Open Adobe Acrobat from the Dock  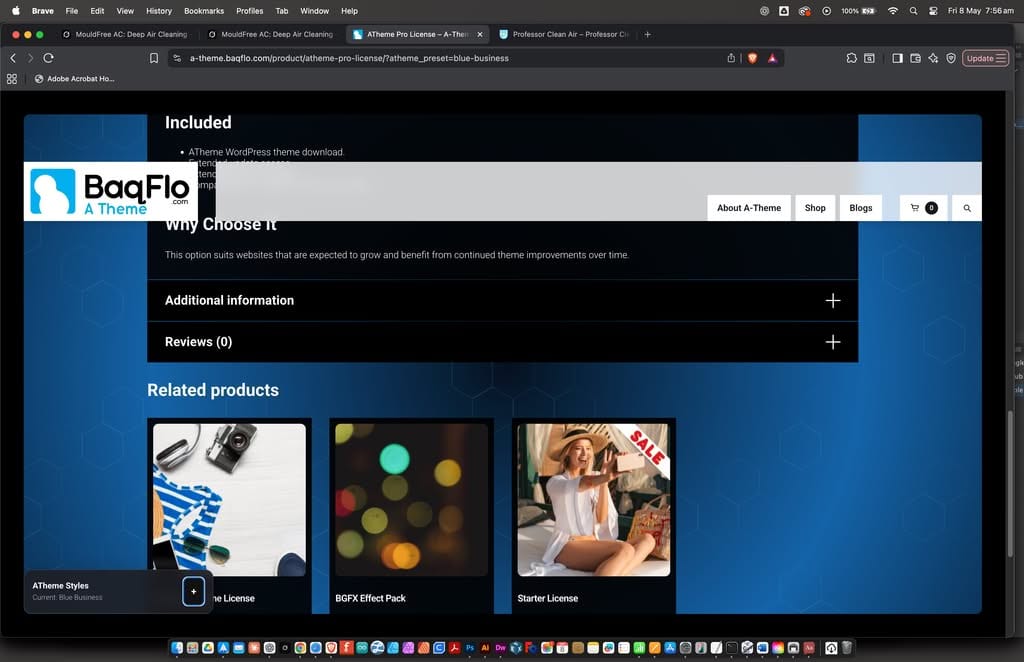click(455, 648)
